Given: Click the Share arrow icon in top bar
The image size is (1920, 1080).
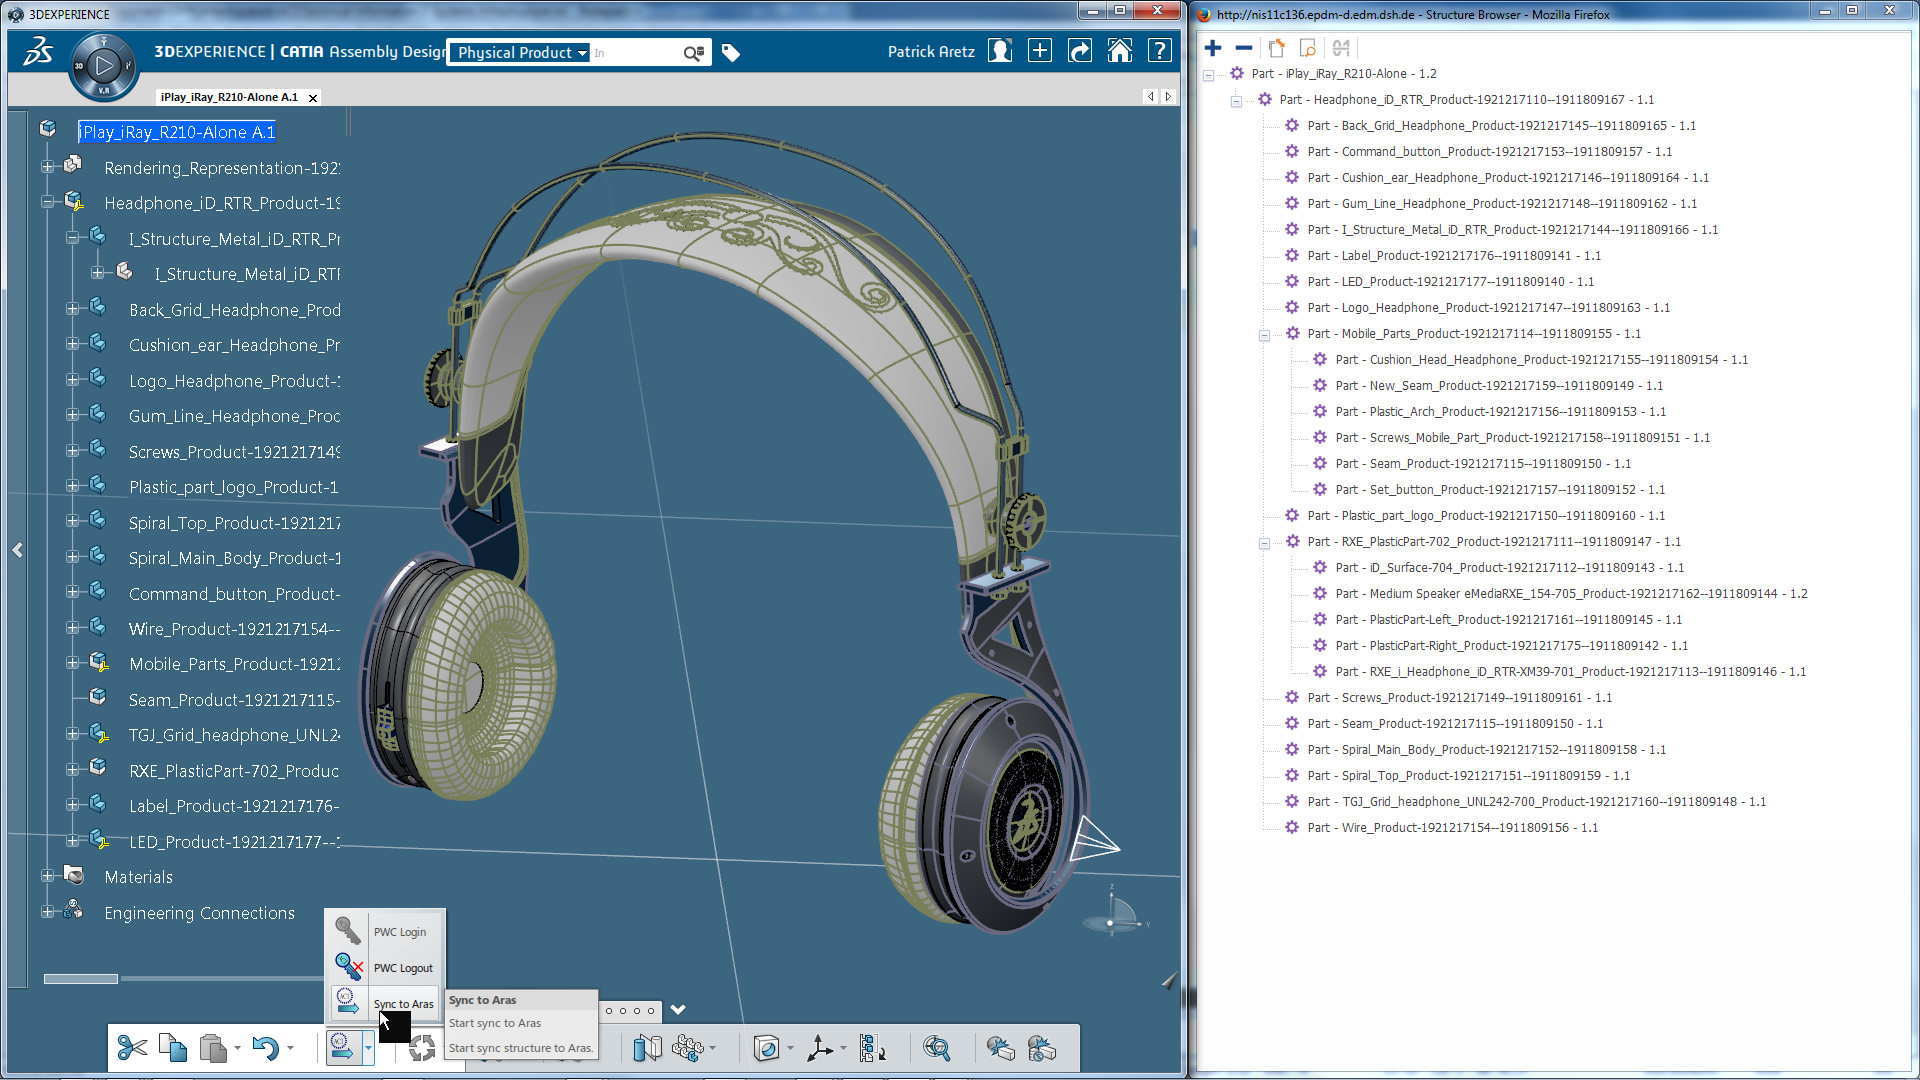Looking at the screenshot, I should 1080,51.
